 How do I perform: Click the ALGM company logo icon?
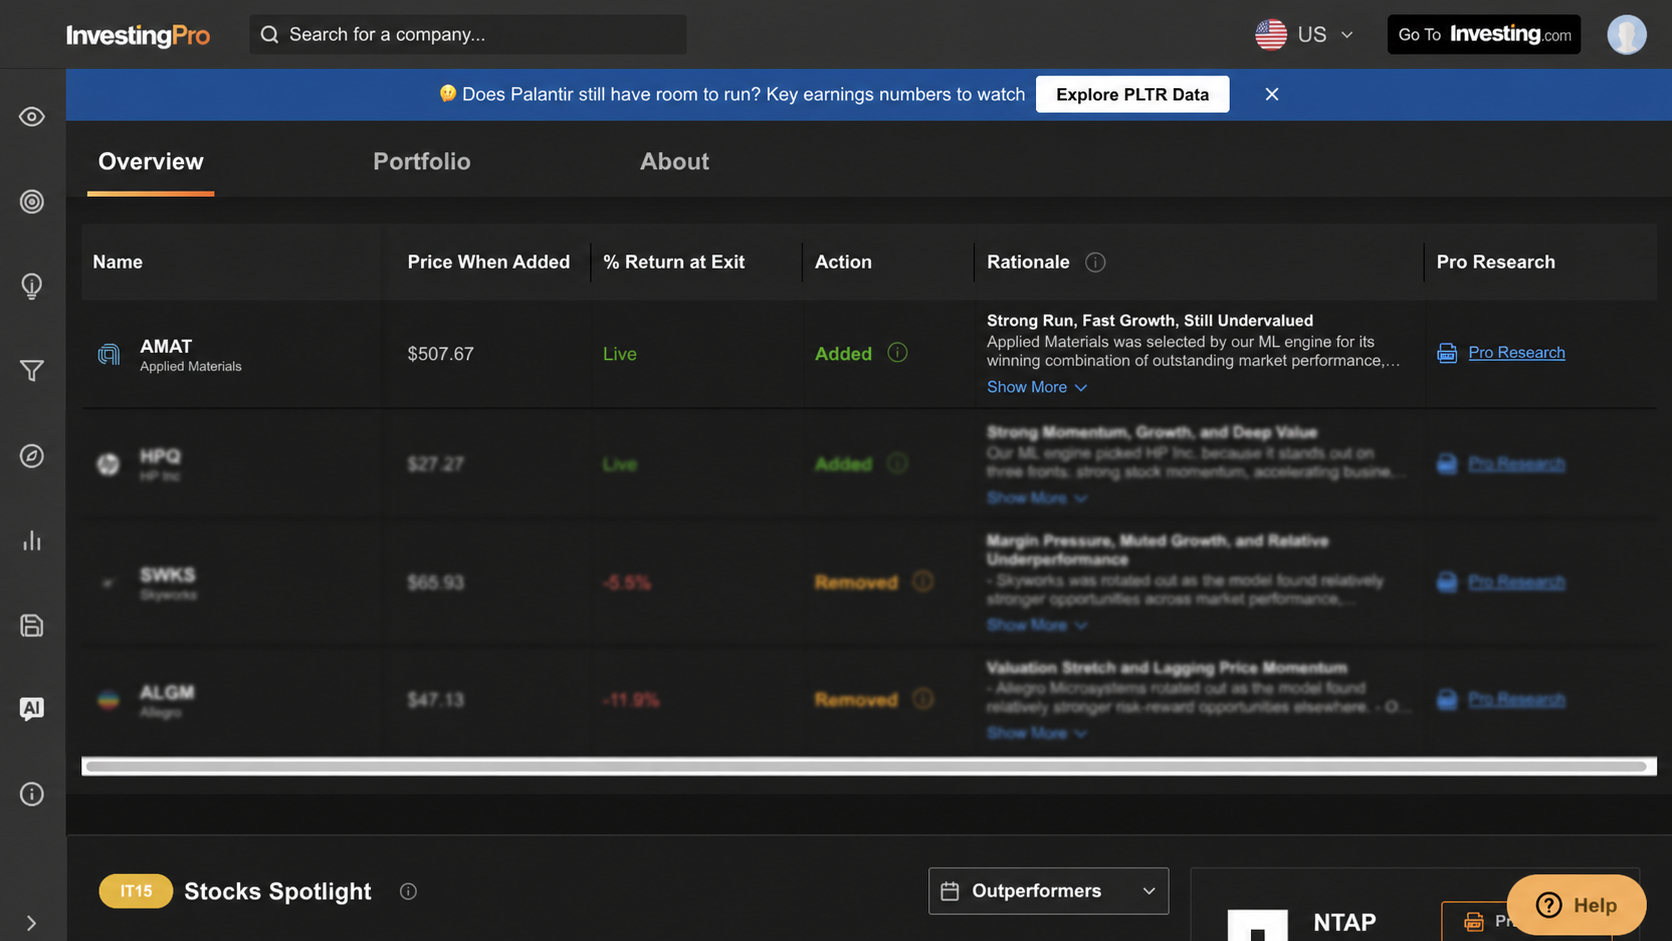(108, 700)
